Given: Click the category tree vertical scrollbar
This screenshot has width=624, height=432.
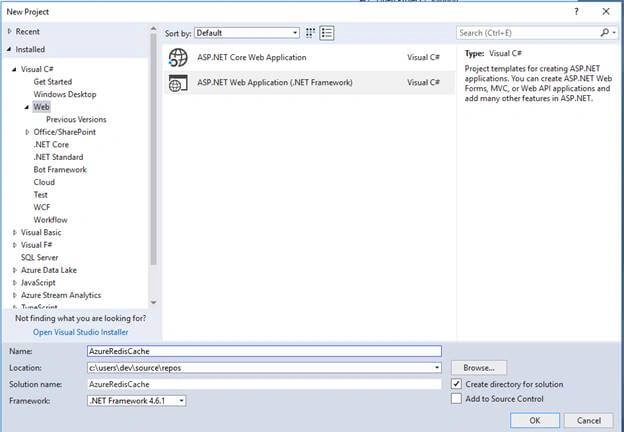Looking at the screenshot, I should 153,149.
